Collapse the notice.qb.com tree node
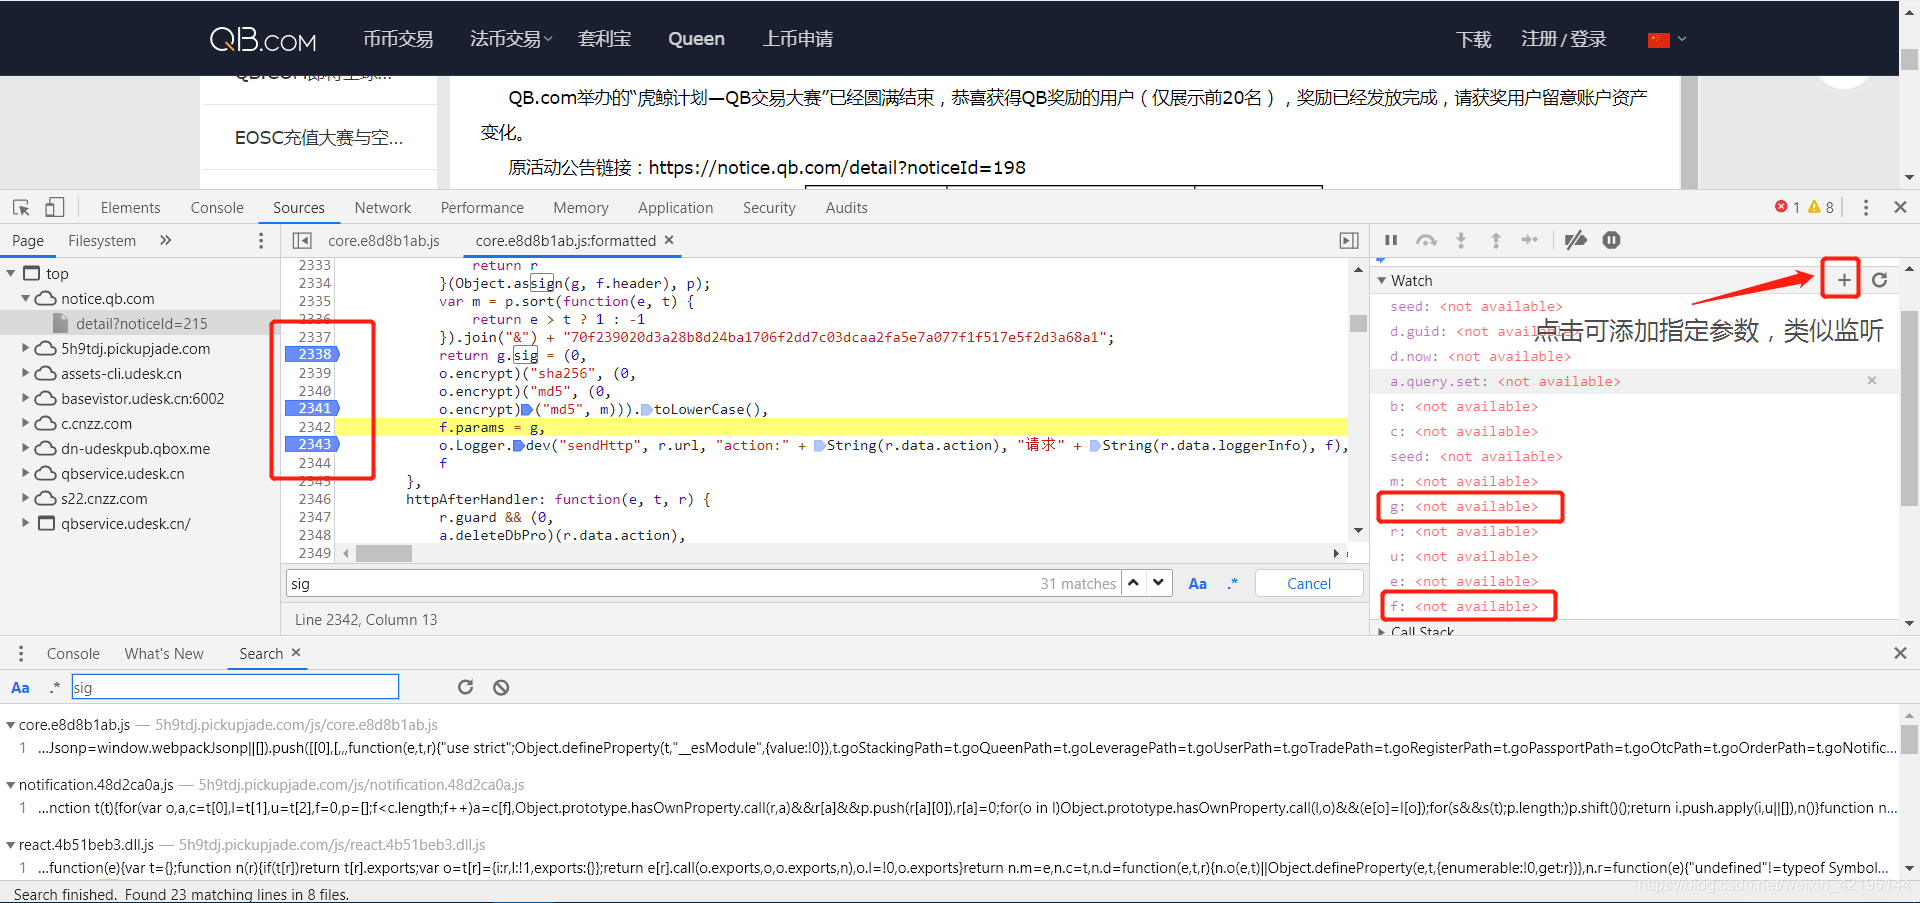 point(26,298)
